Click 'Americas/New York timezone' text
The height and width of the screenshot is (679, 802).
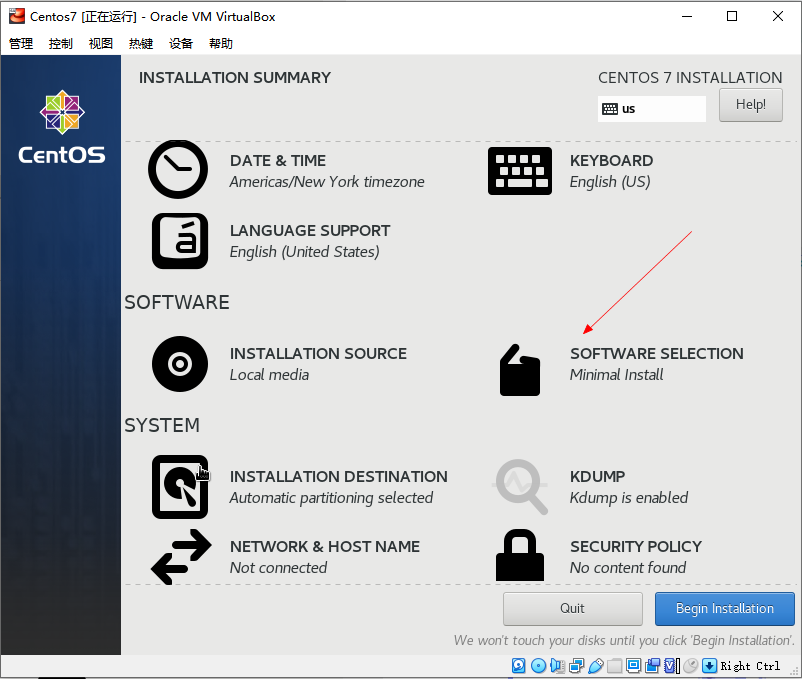327,182
